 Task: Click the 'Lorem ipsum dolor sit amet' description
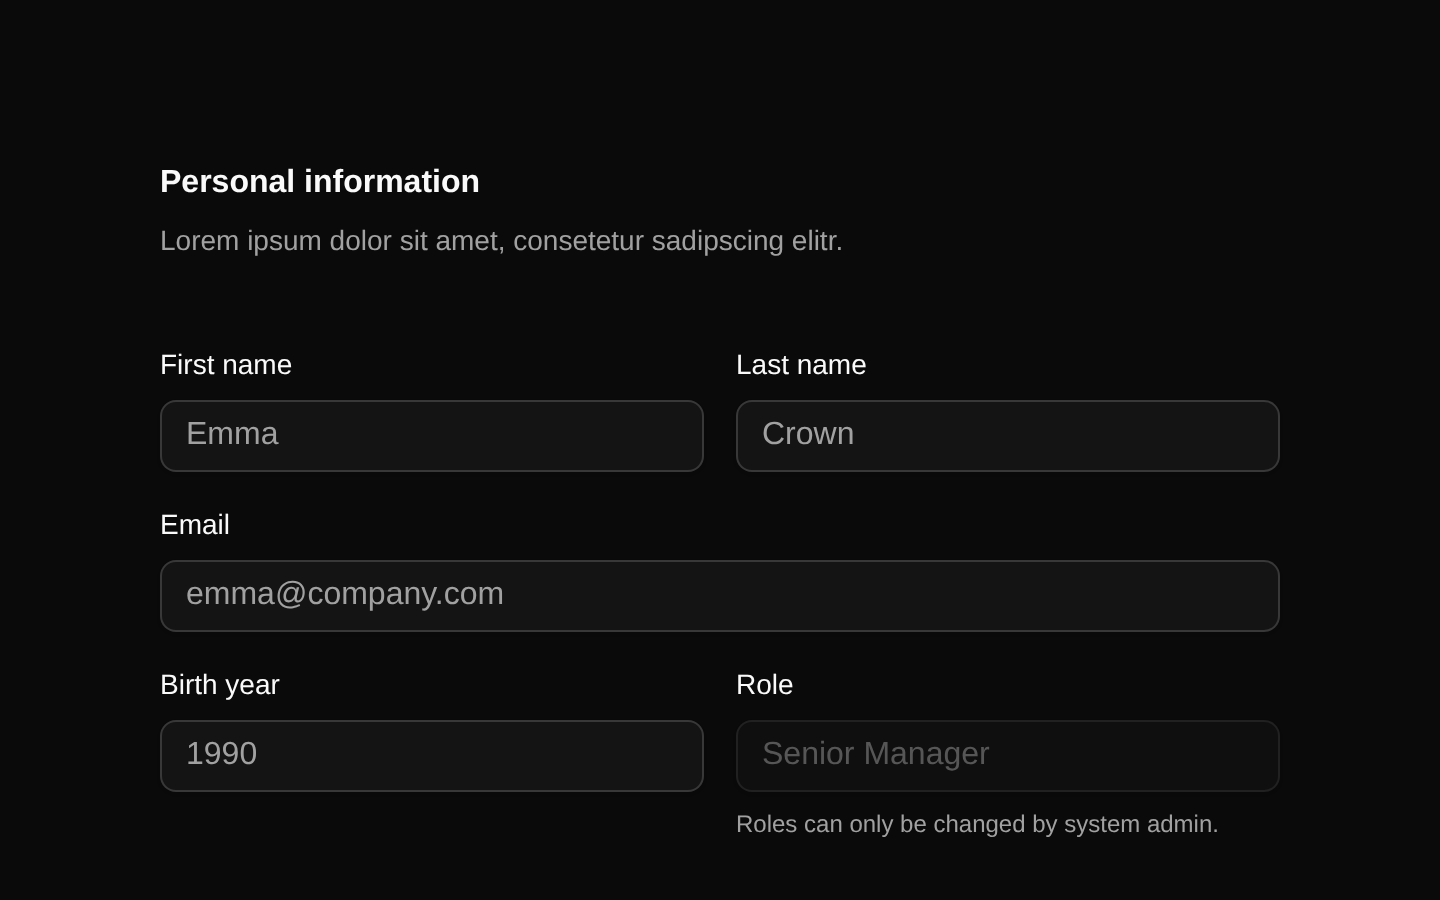pos(501,241)
